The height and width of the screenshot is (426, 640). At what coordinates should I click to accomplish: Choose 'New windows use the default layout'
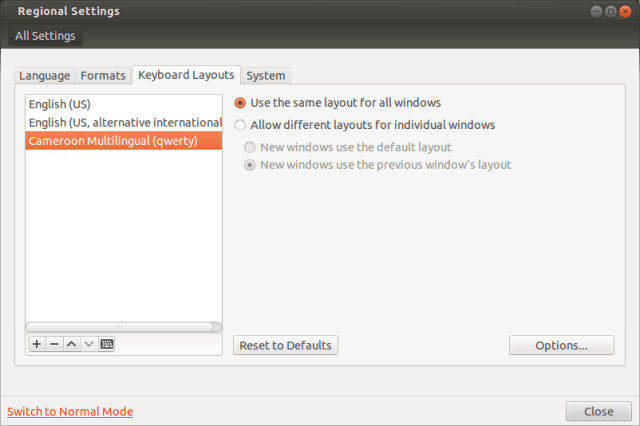250,147
